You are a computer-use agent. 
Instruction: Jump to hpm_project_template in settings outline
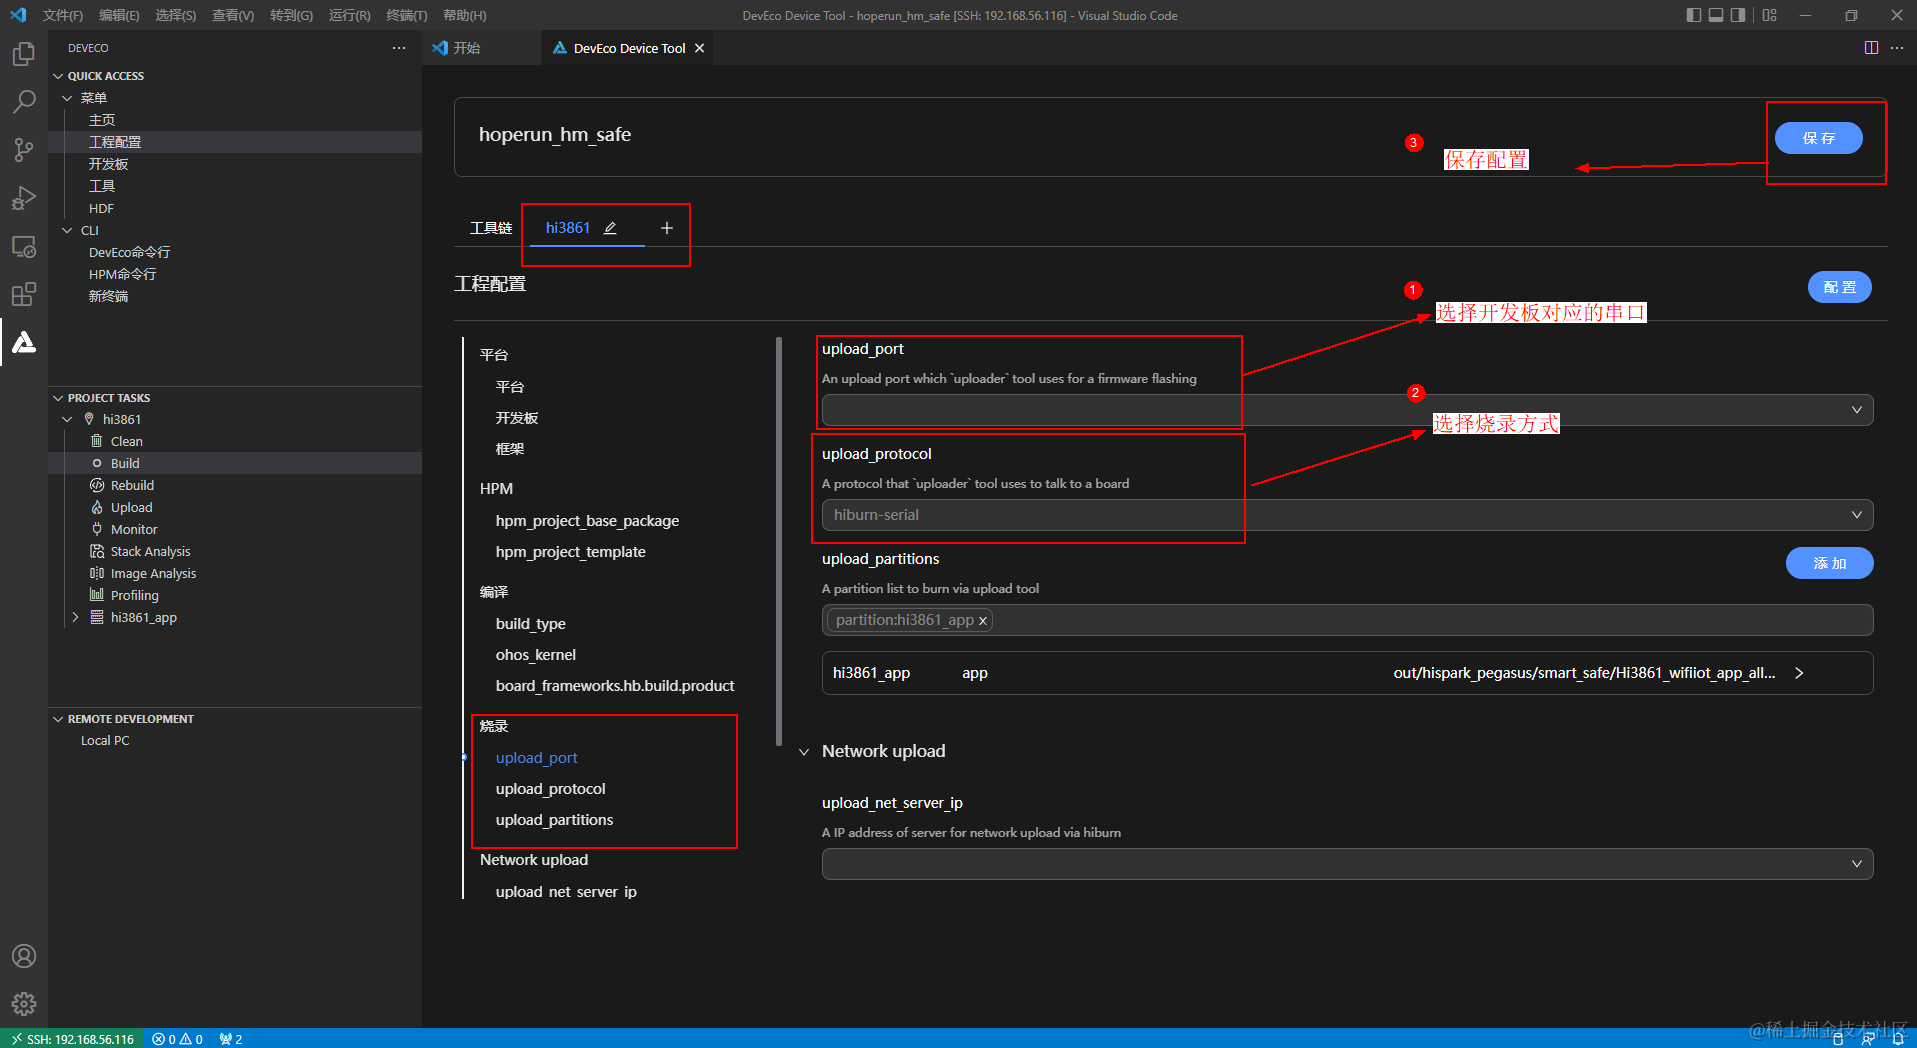pos(571,552)
